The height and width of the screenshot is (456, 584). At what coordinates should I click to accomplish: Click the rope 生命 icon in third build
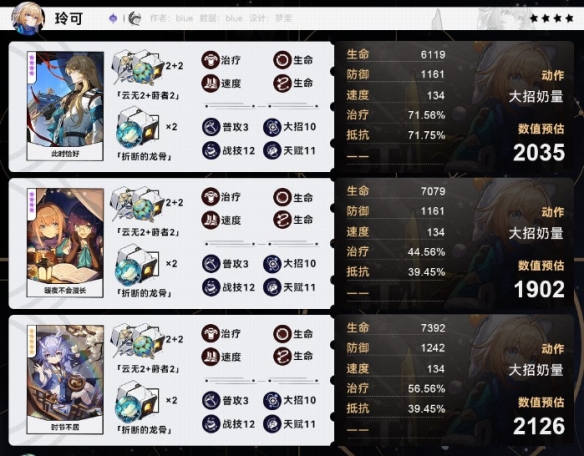click(282, 357)
